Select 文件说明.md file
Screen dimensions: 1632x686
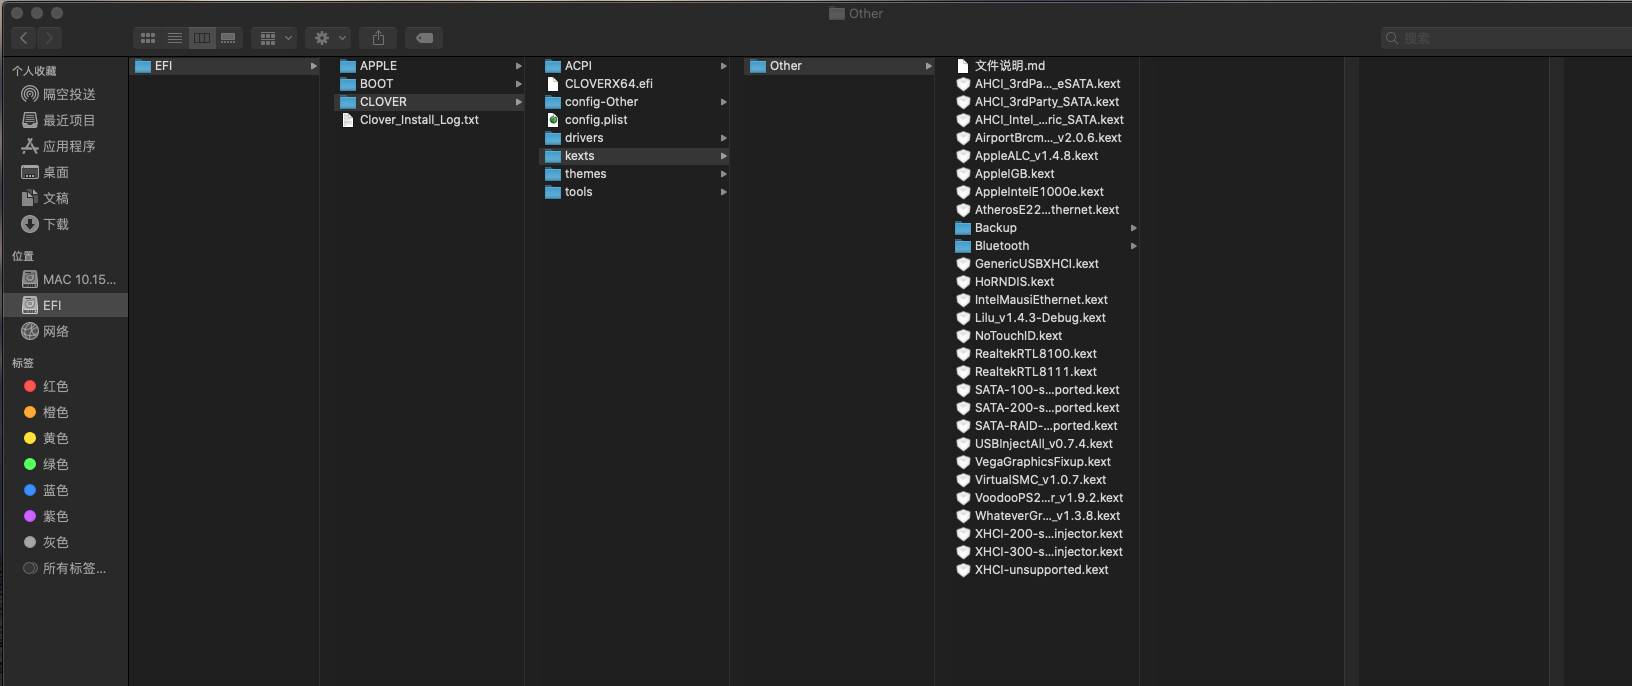point(1044,66)
